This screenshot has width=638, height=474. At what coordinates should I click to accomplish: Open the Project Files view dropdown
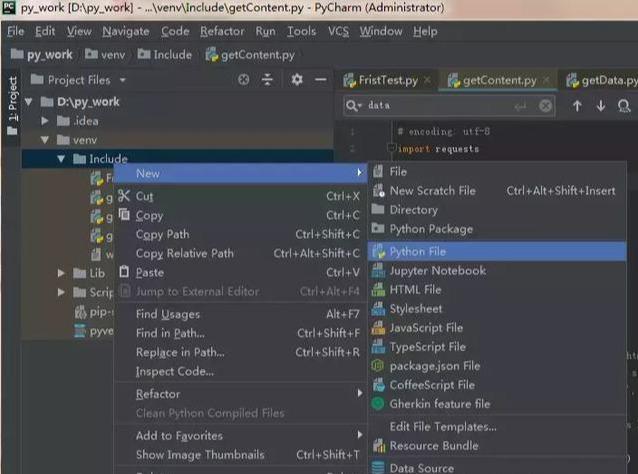point(123,80)
